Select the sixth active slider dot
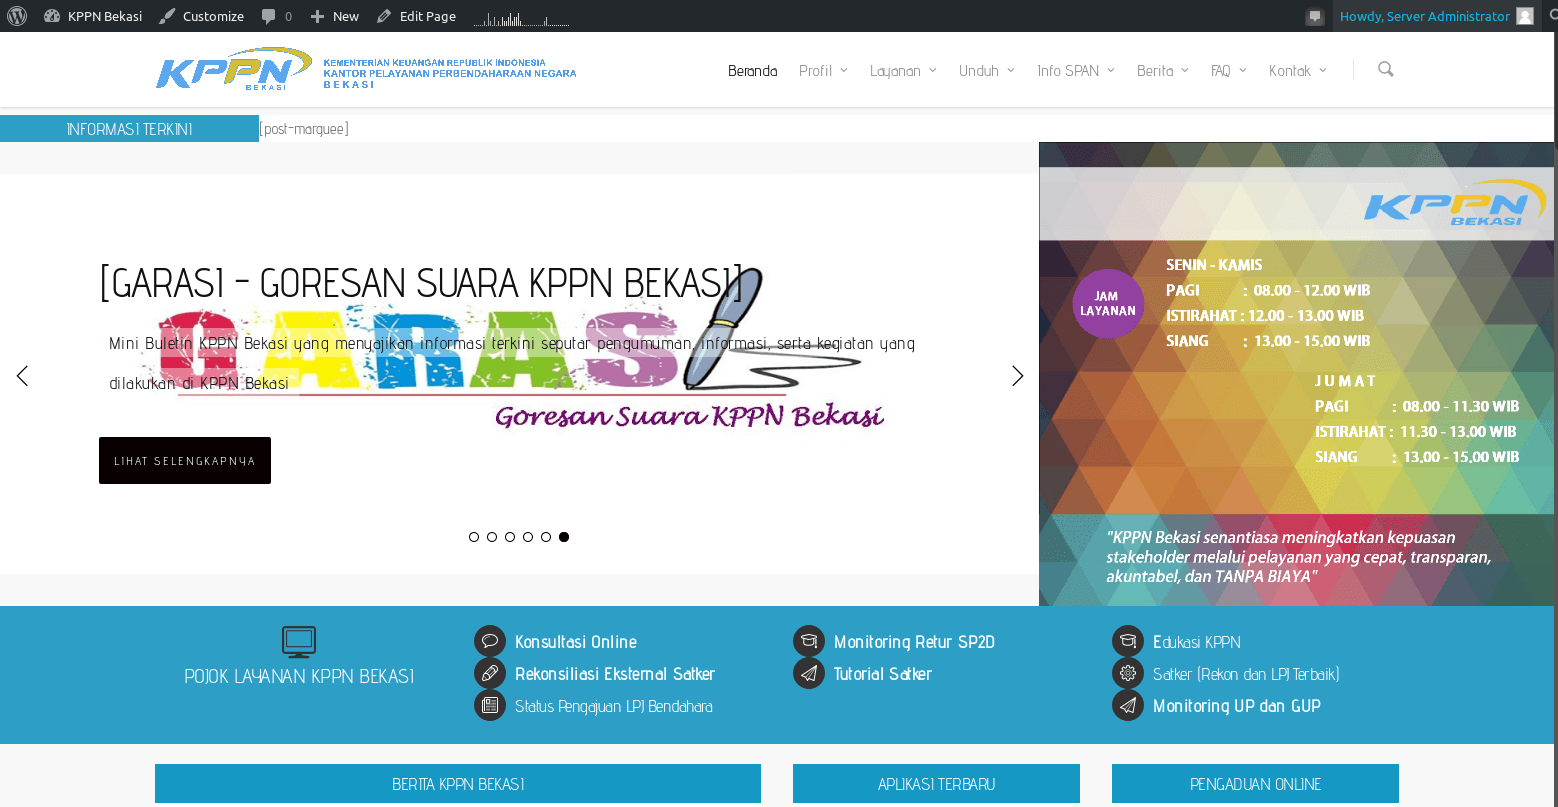1558x807 pixels. pos(564,537)
